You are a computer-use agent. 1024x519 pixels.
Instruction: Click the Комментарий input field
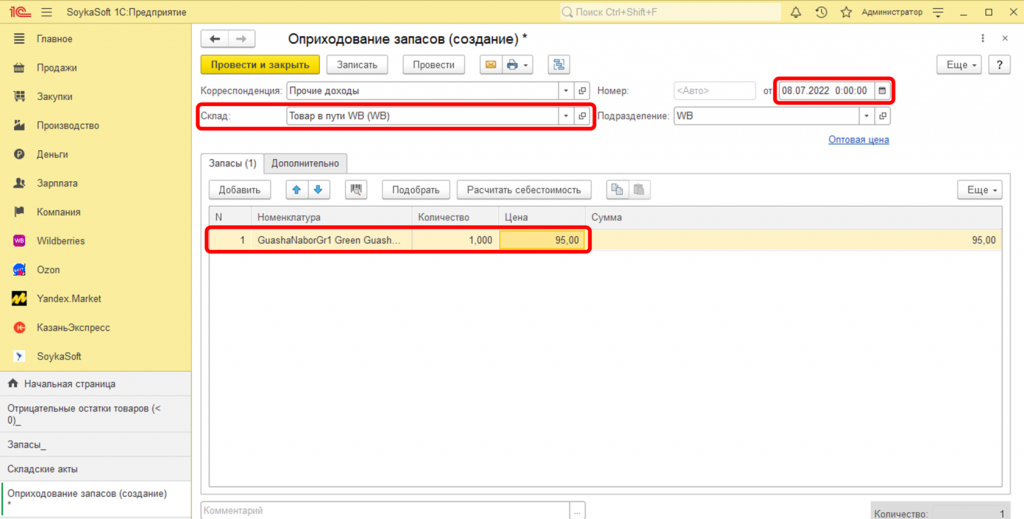tap(385, 510)
